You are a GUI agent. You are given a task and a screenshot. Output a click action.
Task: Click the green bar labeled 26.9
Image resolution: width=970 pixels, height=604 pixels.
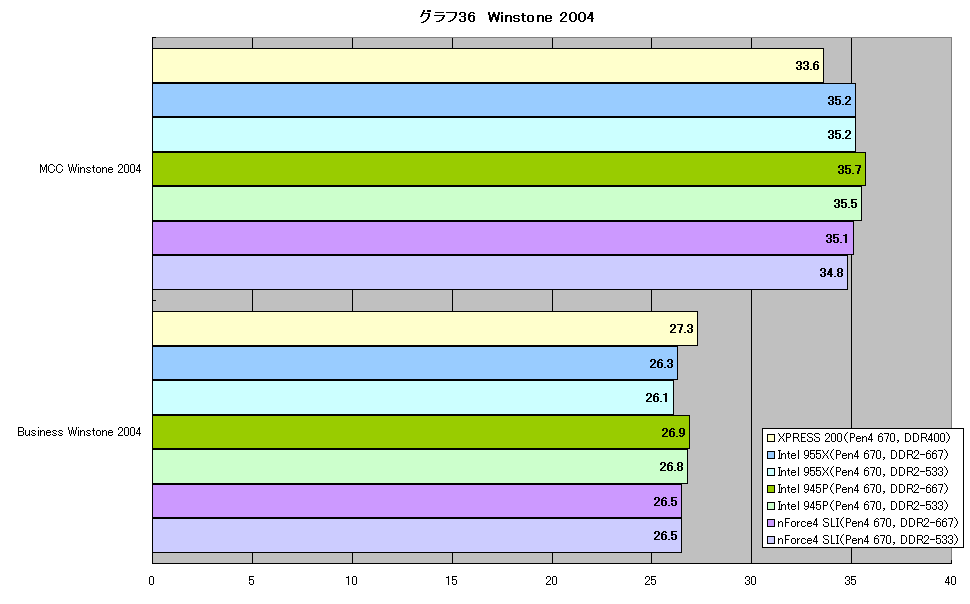coord(421,432)
